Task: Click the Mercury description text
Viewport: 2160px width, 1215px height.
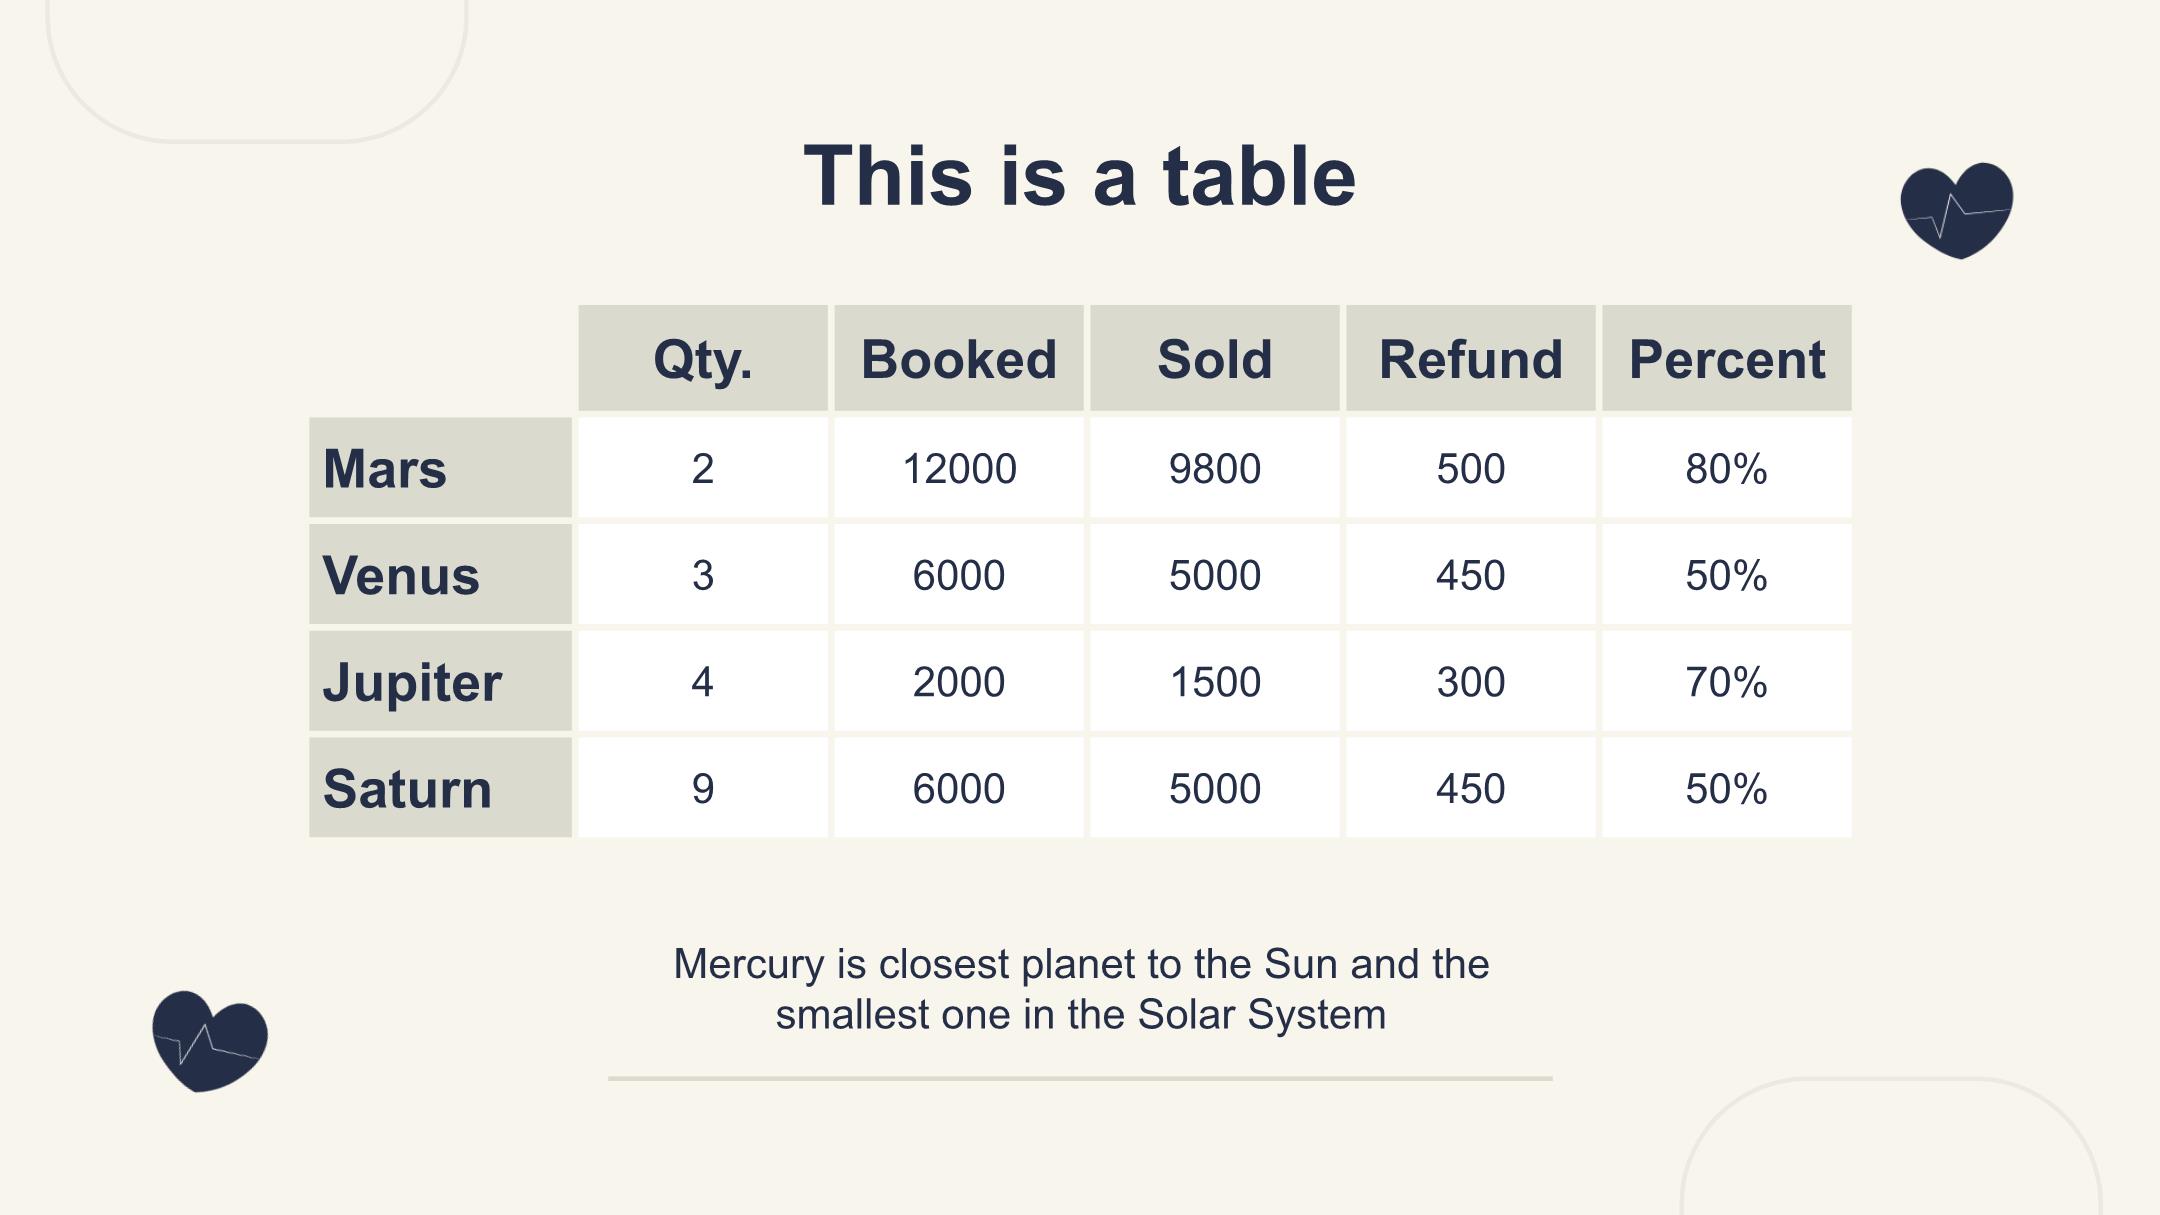Action: (x=1081, y=989)
